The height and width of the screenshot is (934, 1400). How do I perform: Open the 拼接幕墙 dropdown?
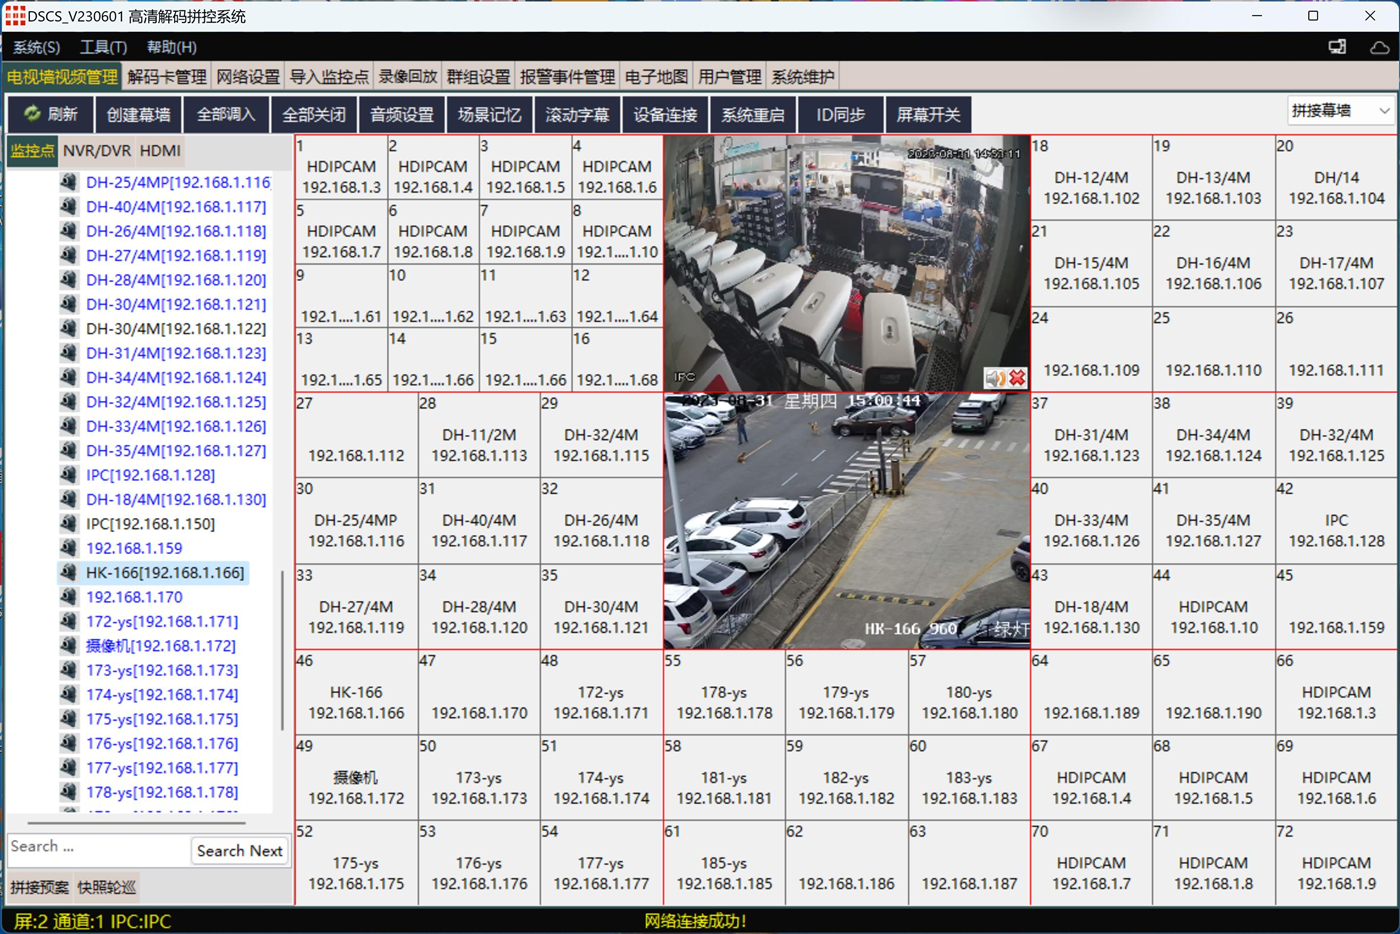point(1340,111)
